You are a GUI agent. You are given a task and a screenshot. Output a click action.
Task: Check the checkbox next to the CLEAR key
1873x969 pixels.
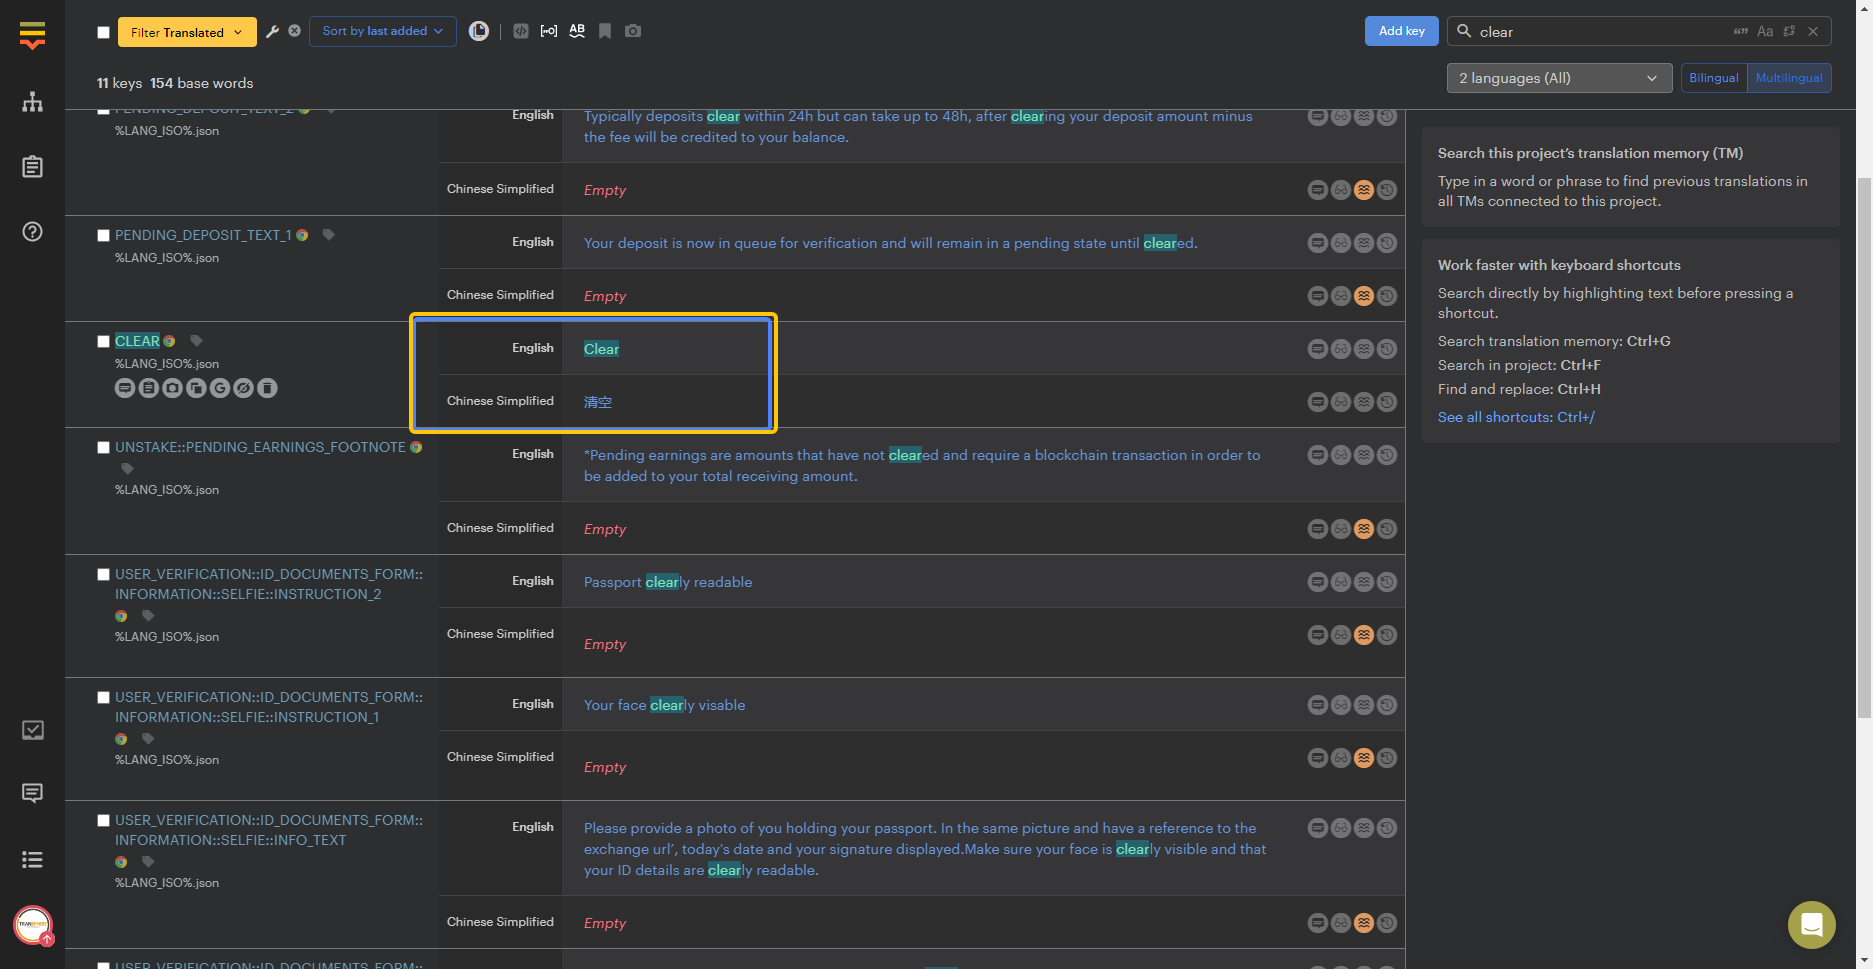click(103, 341)
